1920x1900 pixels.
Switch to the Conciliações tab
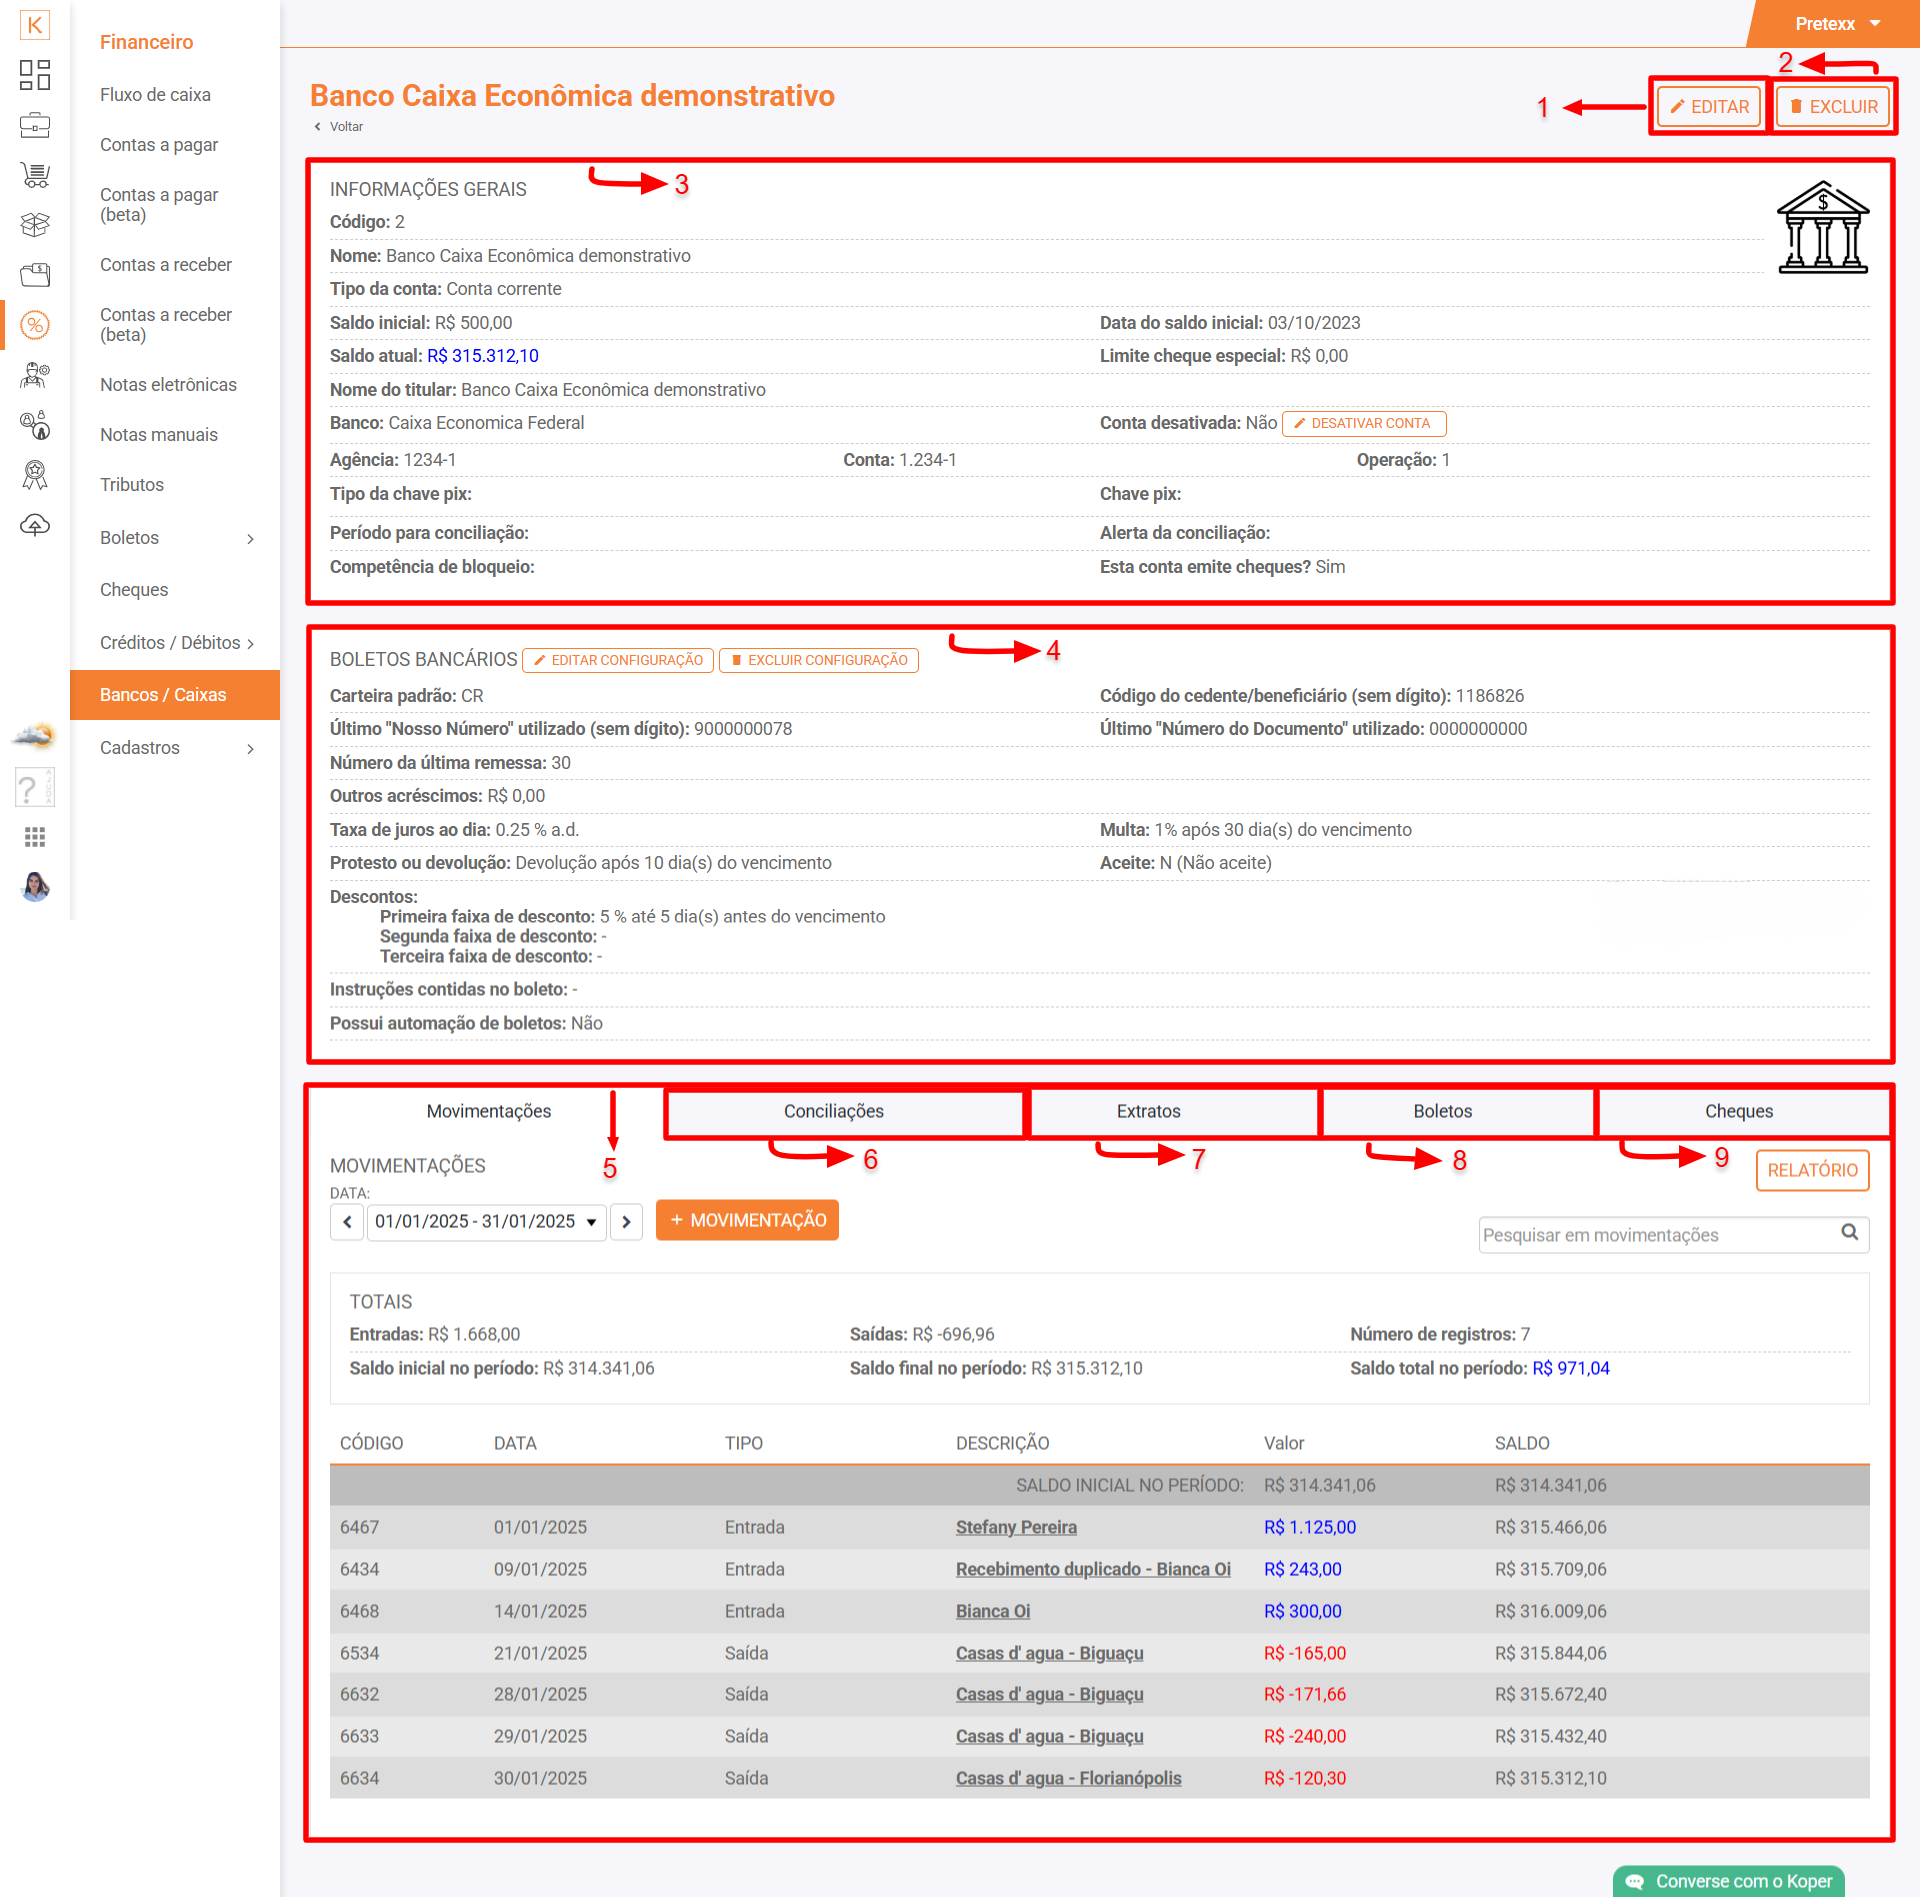tap(833, 1112)
